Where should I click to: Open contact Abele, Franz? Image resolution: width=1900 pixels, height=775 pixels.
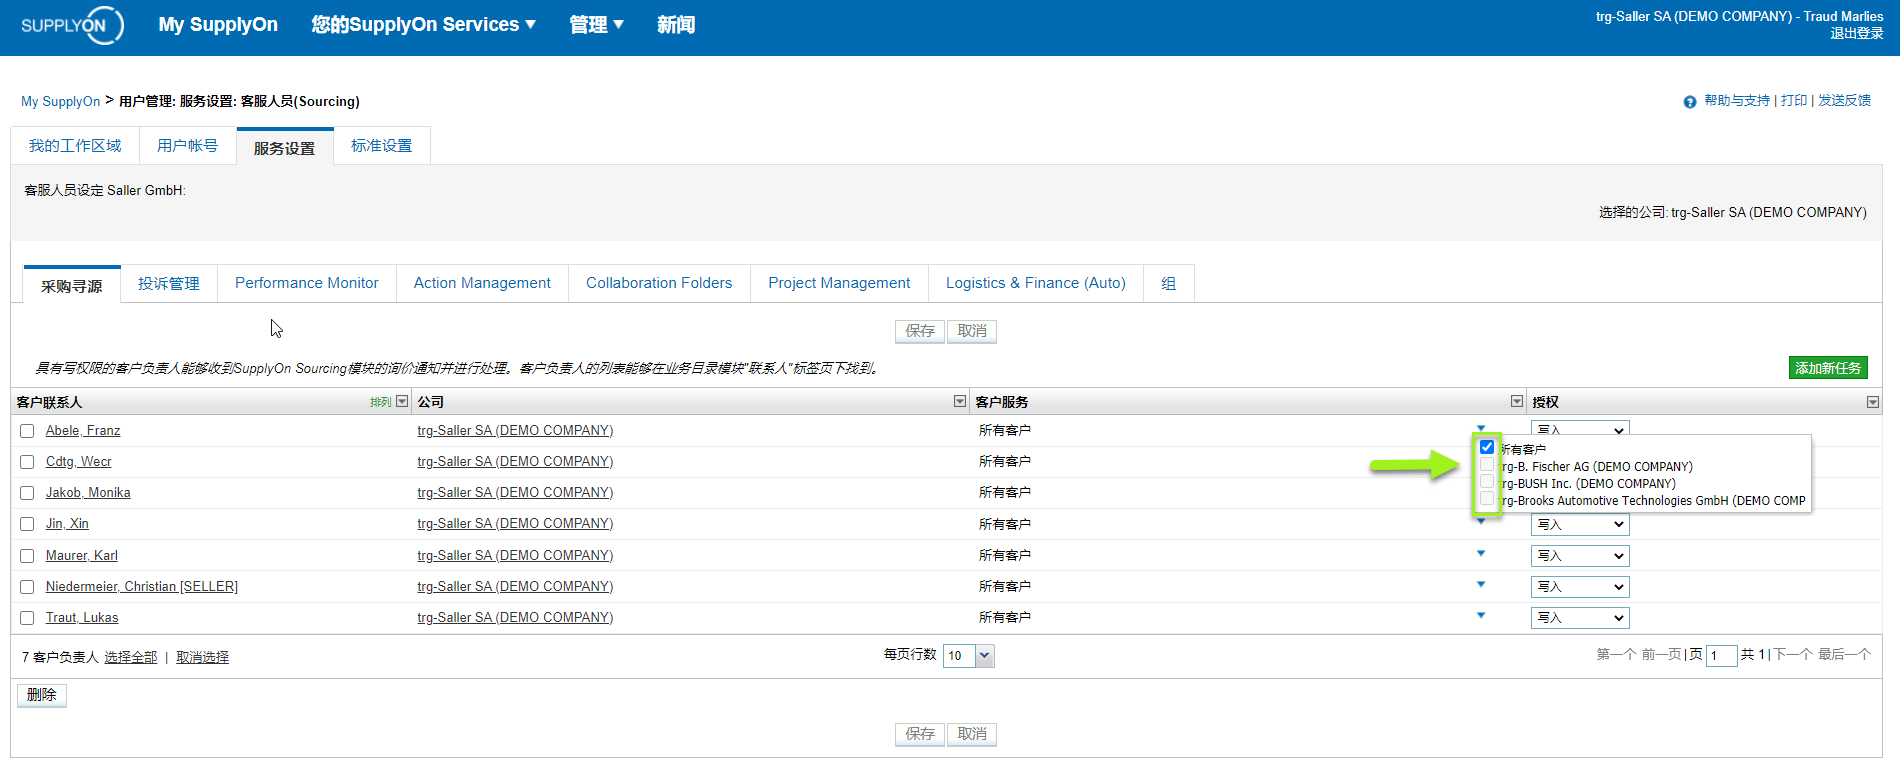(x=83, y=431)
